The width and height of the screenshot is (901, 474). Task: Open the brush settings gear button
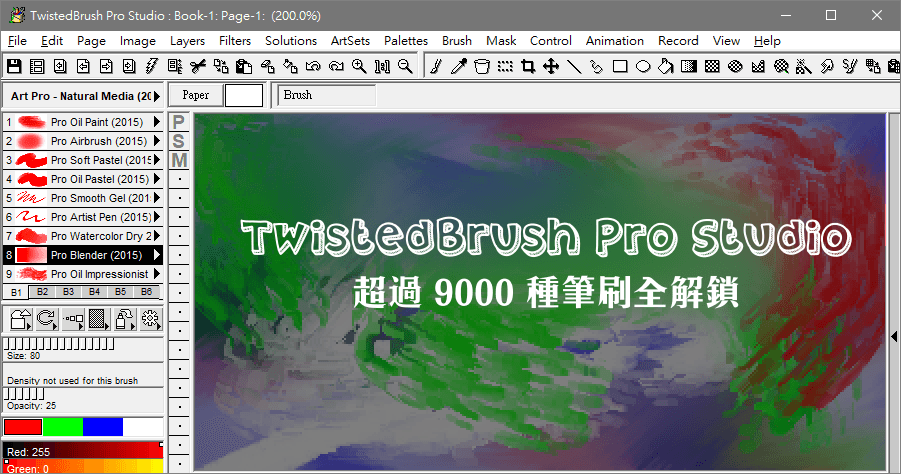[151, 319]
